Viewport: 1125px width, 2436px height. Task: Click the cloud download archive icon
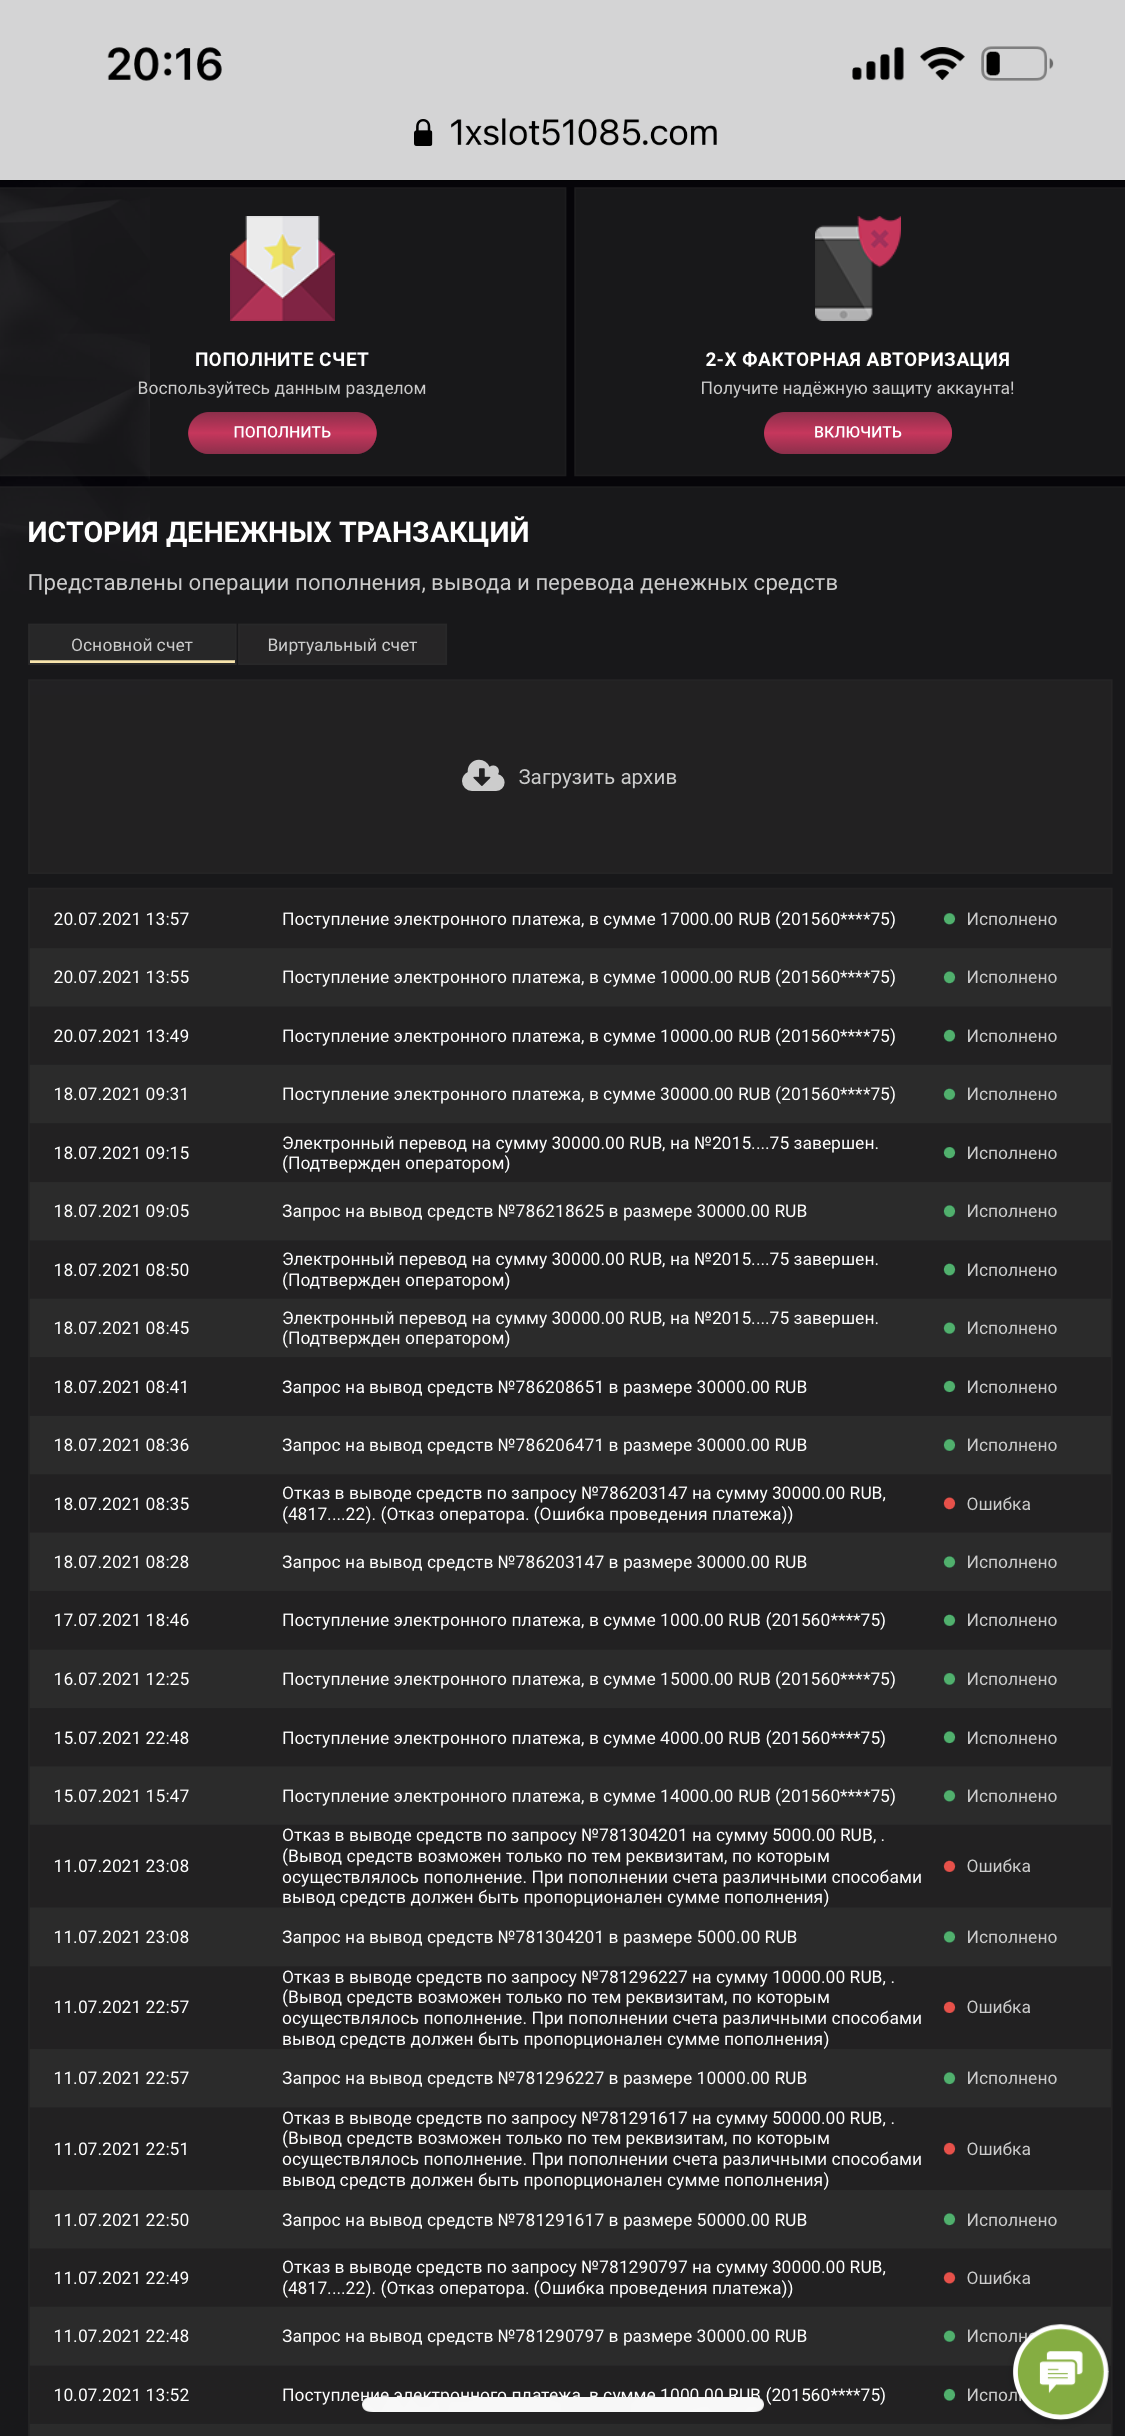point(483,776)
